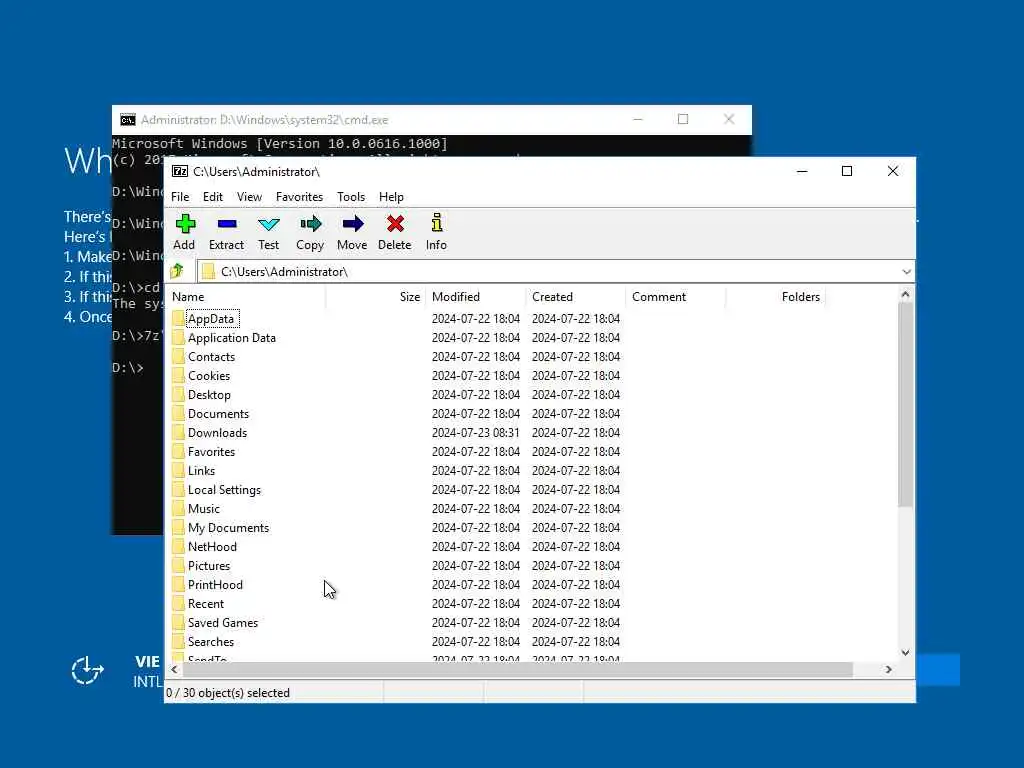
Task: Click the Test toolbar icon
Action: pyautogui.click(x=268, y=224)
